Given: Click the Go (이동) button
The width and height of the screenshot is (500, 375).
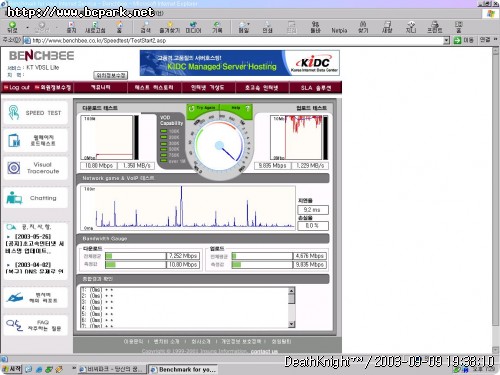Looking at the screenshot, I should click(x=464, y=40).
